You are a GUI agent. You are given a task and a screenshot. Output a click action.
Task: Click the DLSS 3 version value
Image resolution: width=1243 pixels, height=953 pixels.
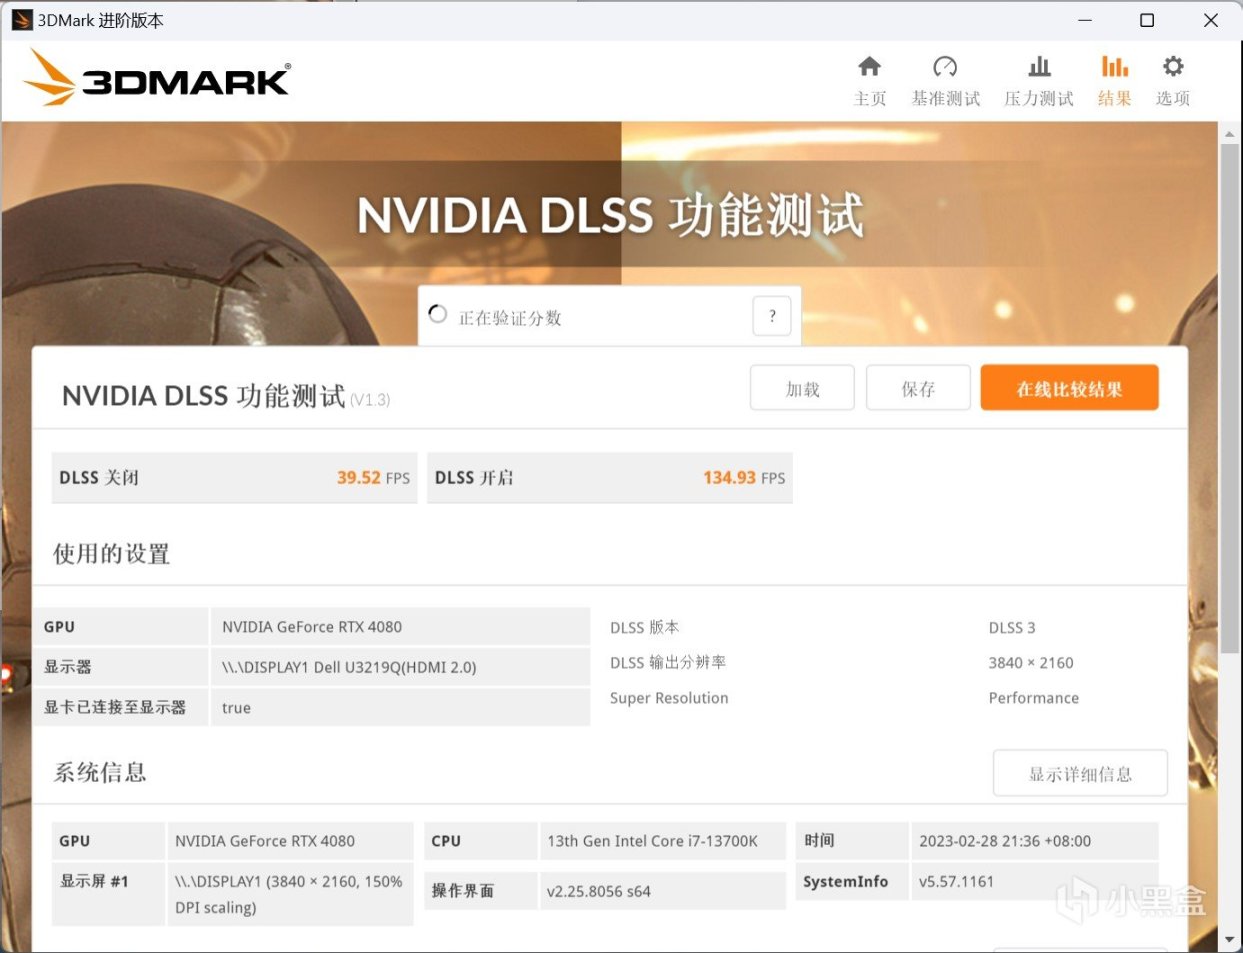(1012, 628)
